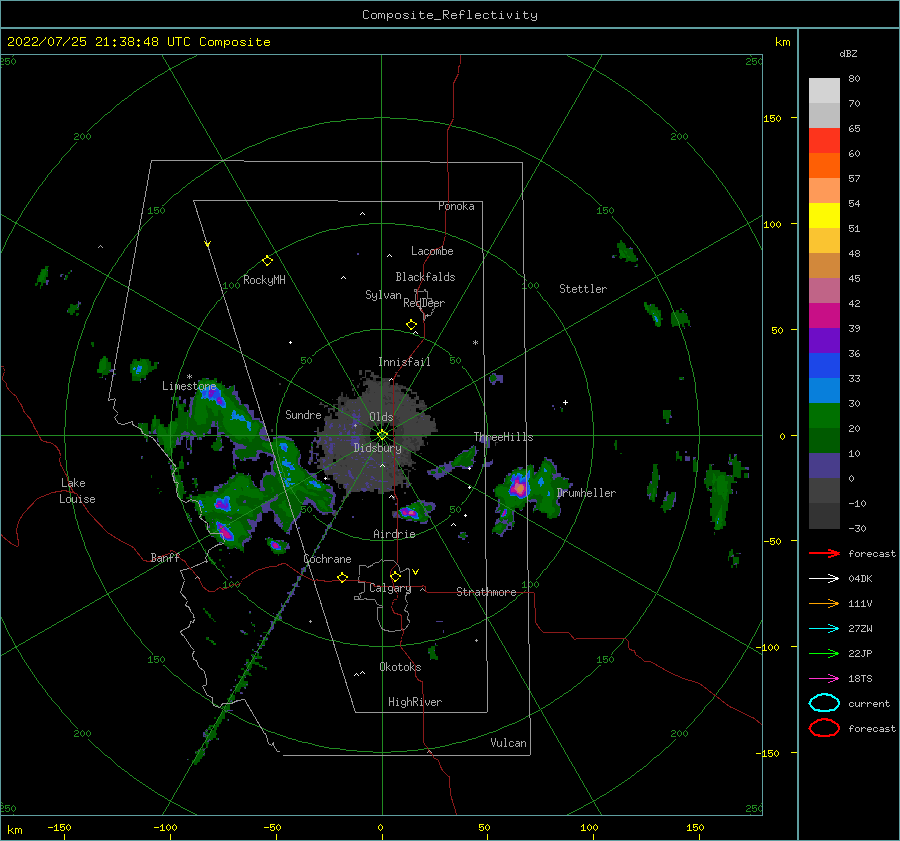Click the Didsbury label
This screenshot has height=841, width=900.
[x=377, y=448]
